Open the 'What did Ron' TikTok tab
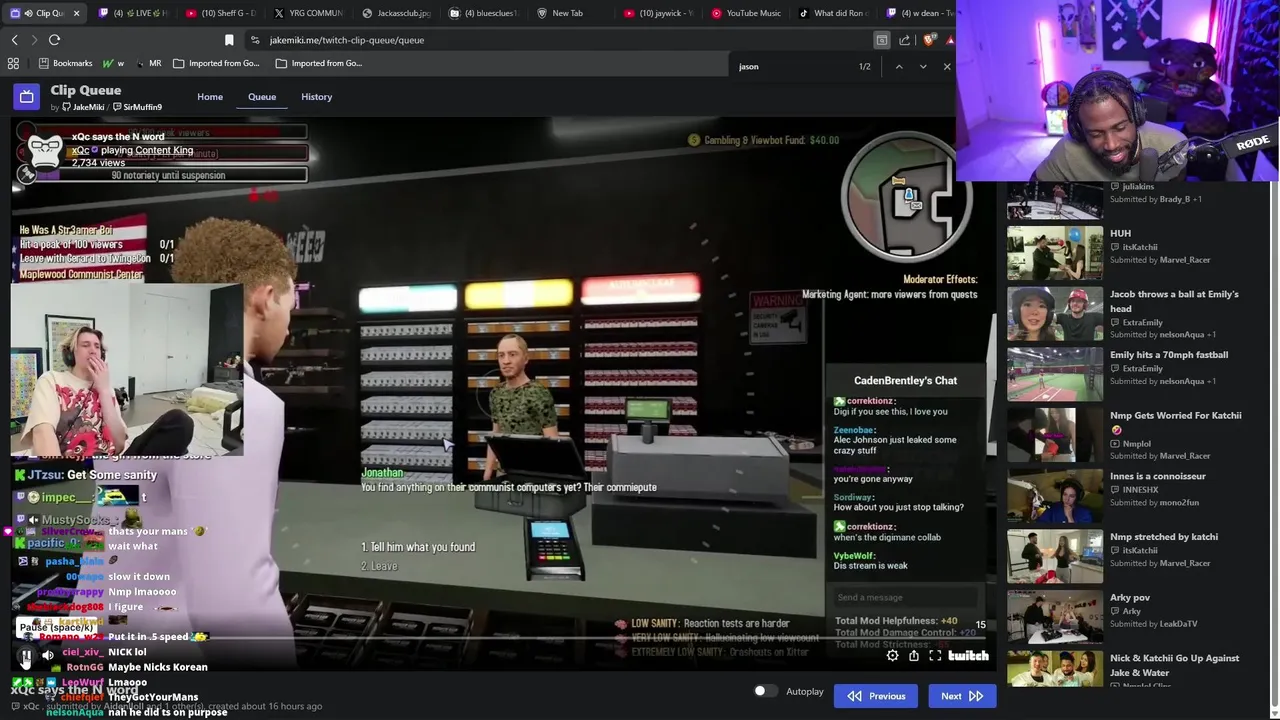 (x=833, y=13)
